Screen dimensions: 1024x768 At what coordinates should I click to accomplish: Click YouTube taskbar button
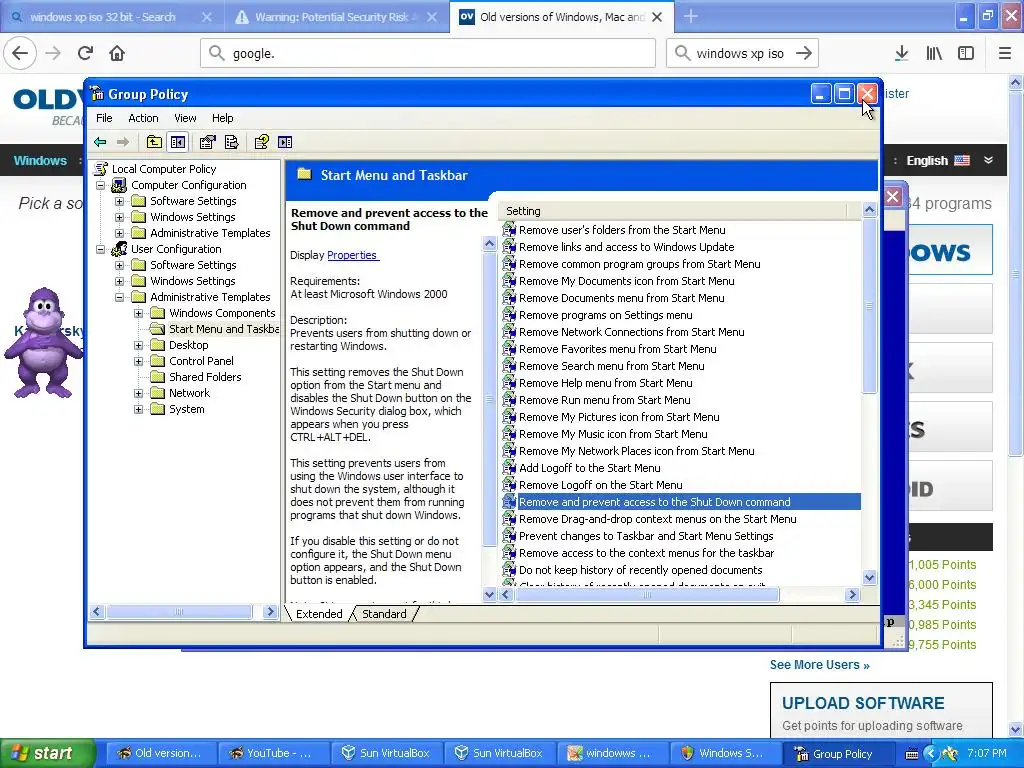pyautogui.click(x=273, y=753)
